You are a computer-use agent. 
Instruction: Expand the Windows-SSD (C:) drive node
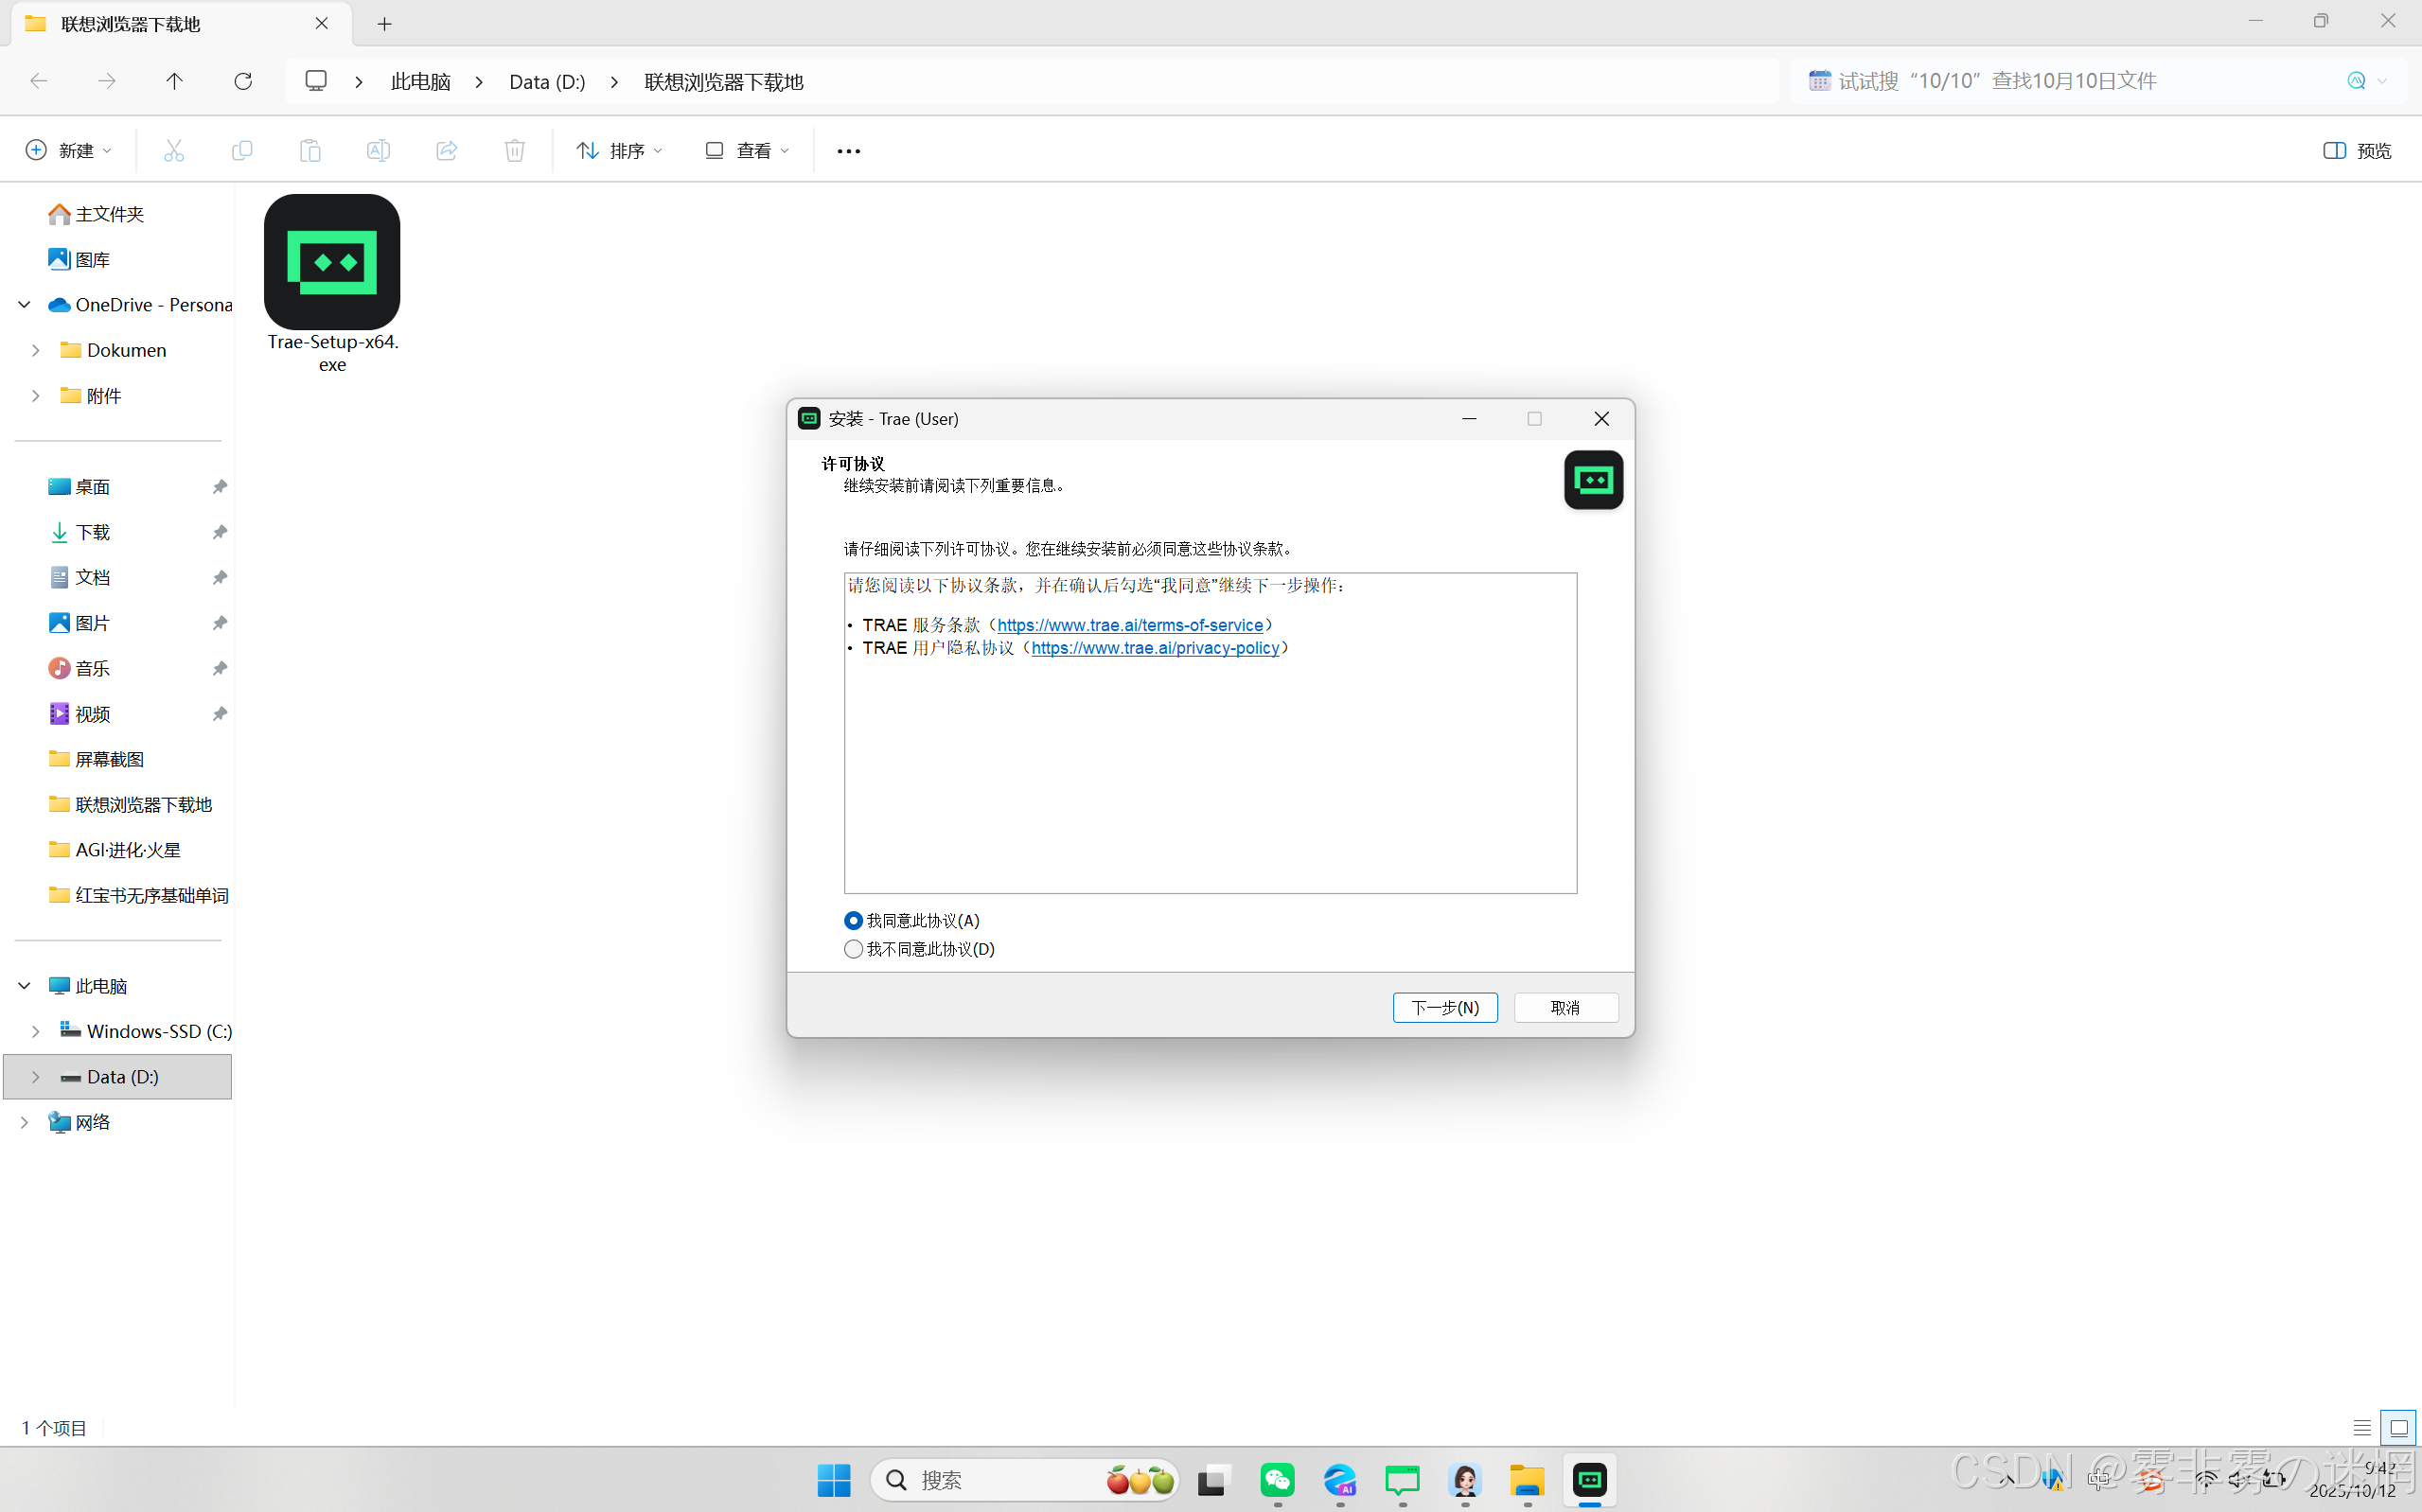(36, 1031)
